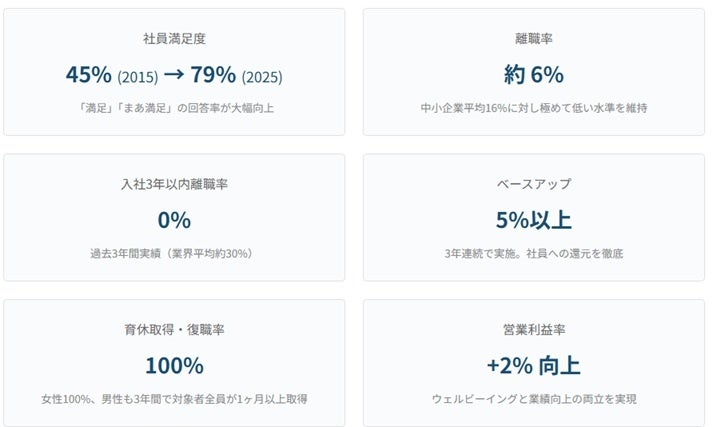The height and width of the screenshot is (427, 713).
Task: Click the ウェルビーイングと業績向上 description text
Action: (534, 399)
